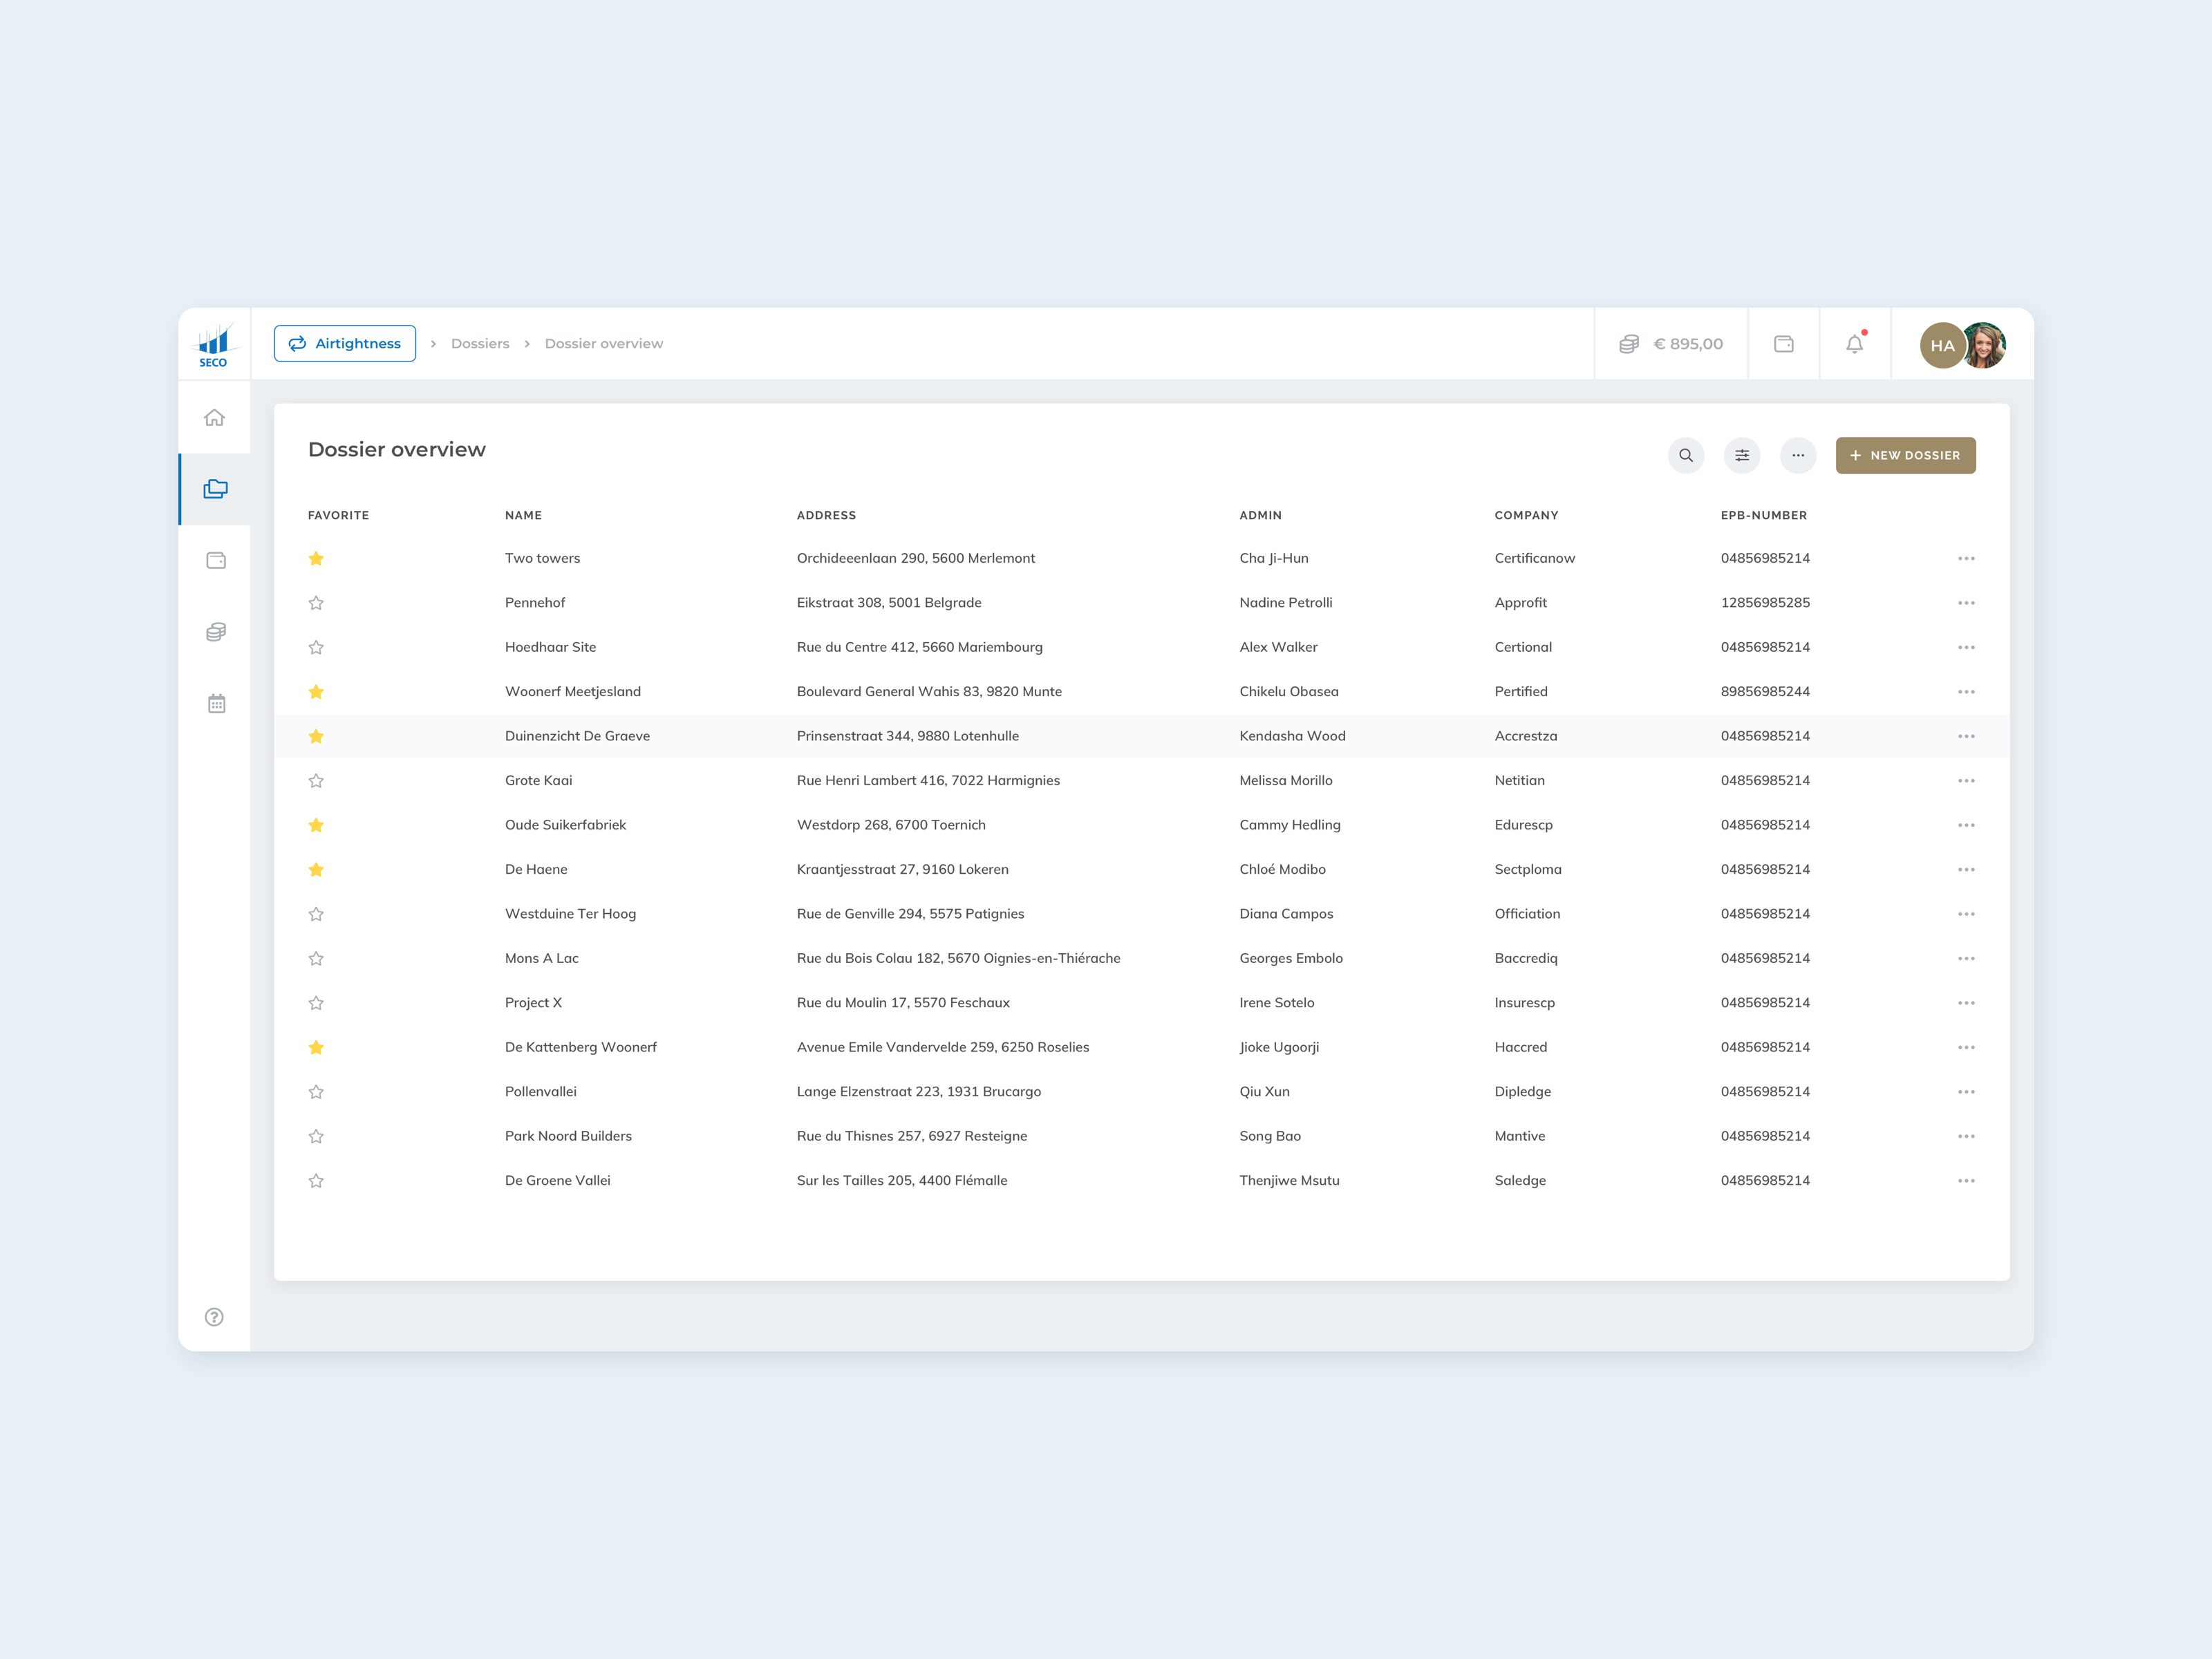Mark Pennehof dossier as favorite

pos(316,603)
